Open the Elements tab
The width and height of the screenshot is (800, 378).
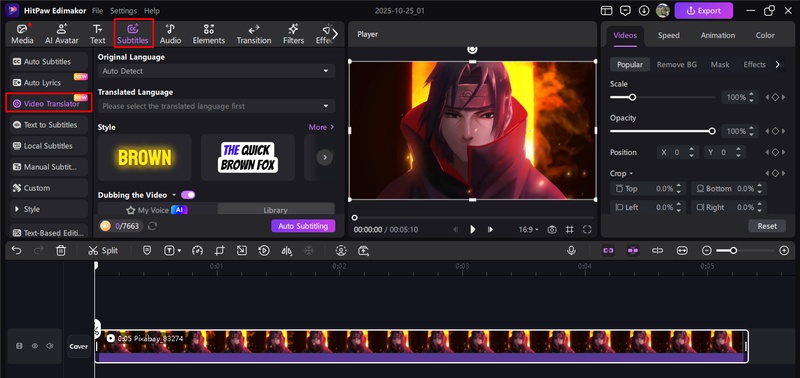[x=209, y=34]
